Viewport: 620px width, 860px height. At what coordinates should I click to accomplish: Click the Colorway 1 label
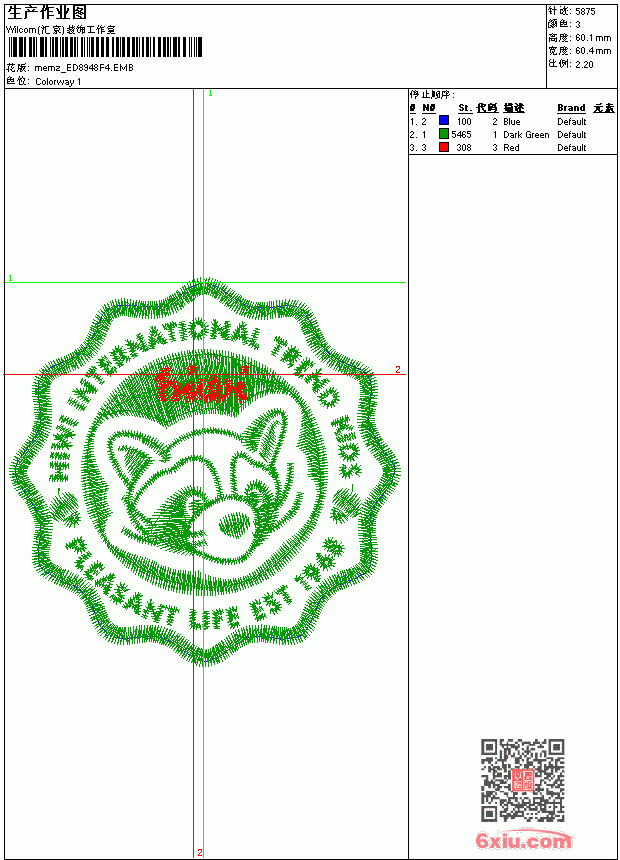click(x=58, y=82)
